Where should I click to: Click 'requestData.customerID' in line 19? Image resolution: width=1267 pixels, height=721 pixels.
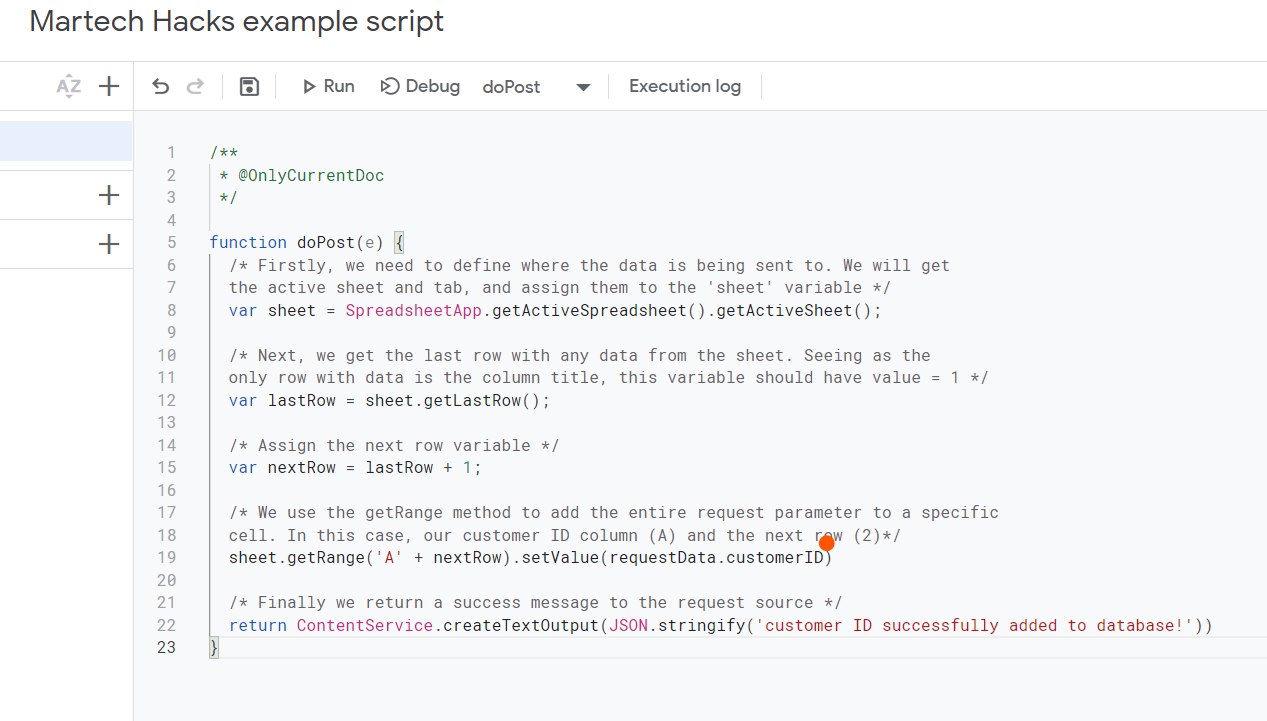[716, 558]
